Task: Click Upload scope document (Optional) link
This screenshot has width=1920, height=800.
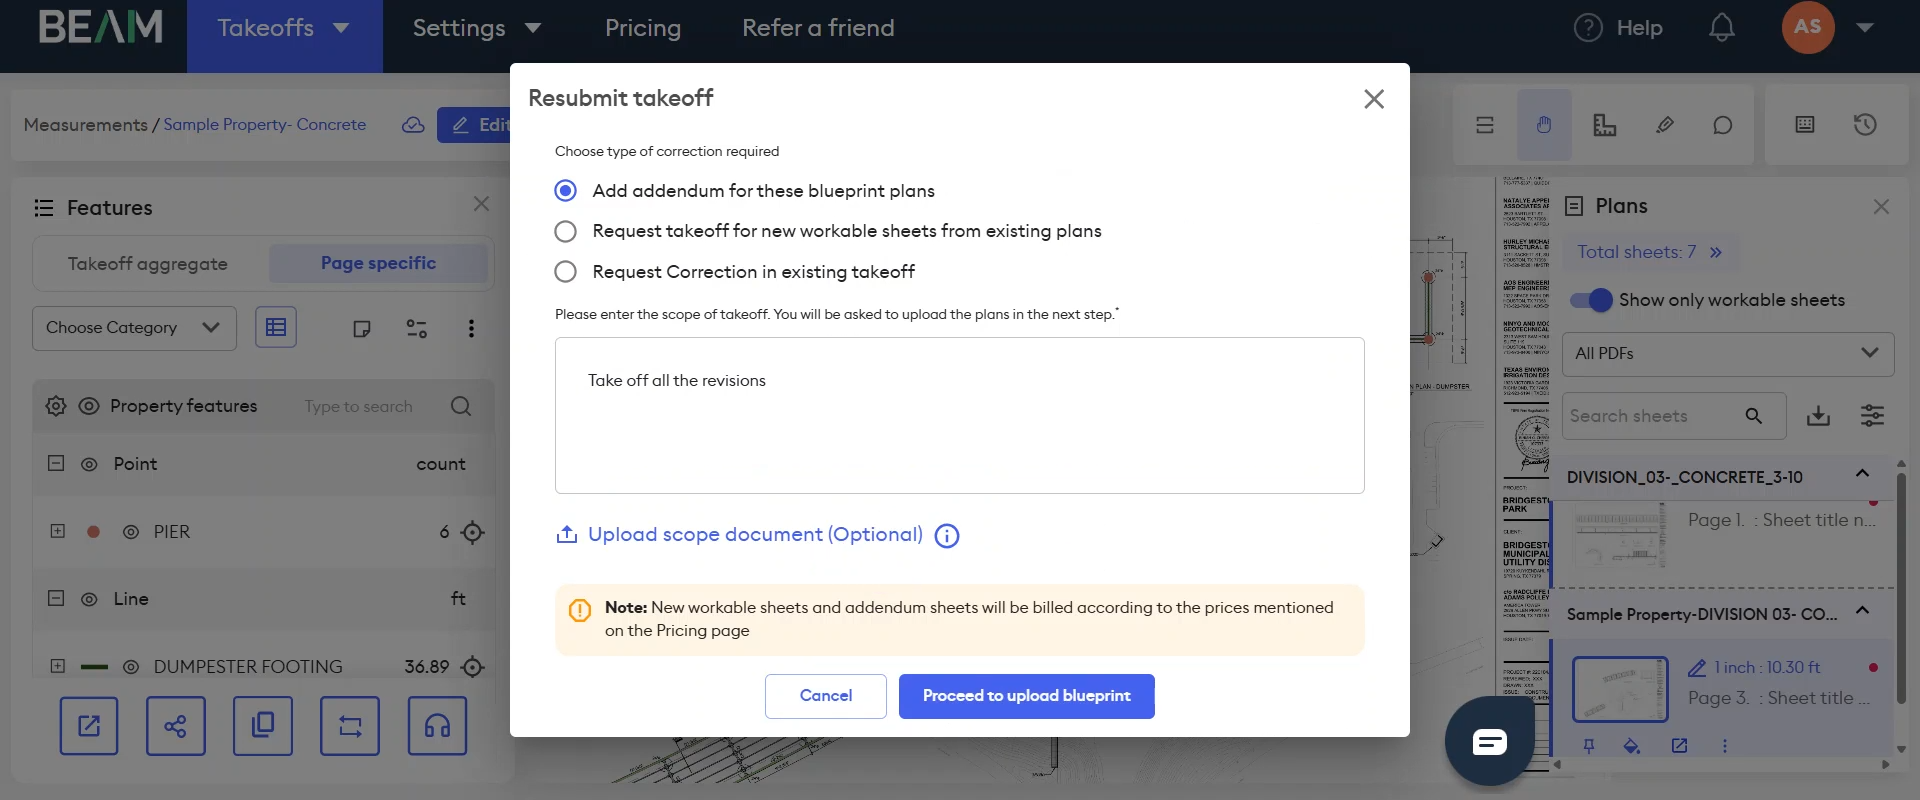Action: [755, 535]
